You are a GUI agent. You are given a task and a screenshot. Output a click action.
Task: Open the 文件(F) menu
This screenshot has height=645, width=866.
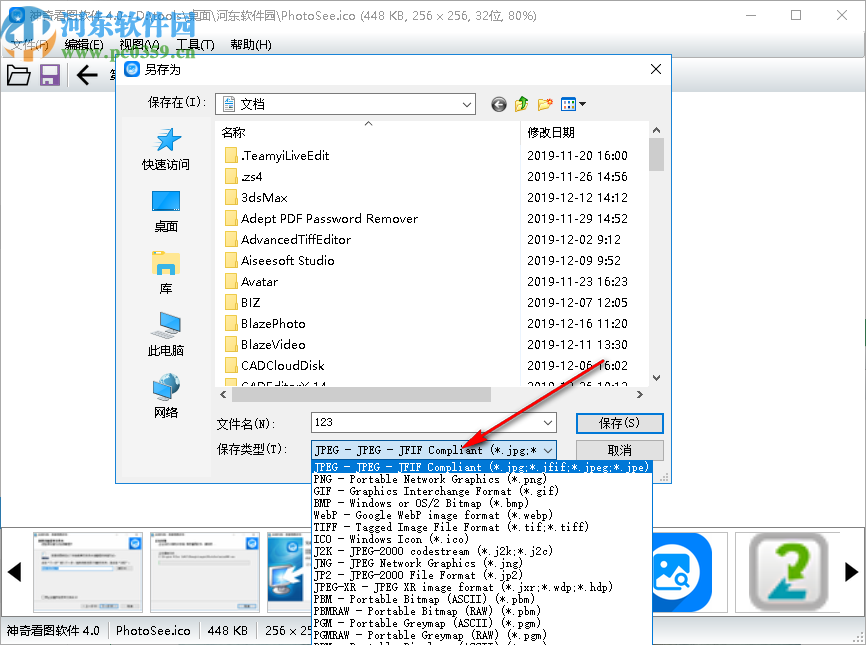[x=30, y=45]
